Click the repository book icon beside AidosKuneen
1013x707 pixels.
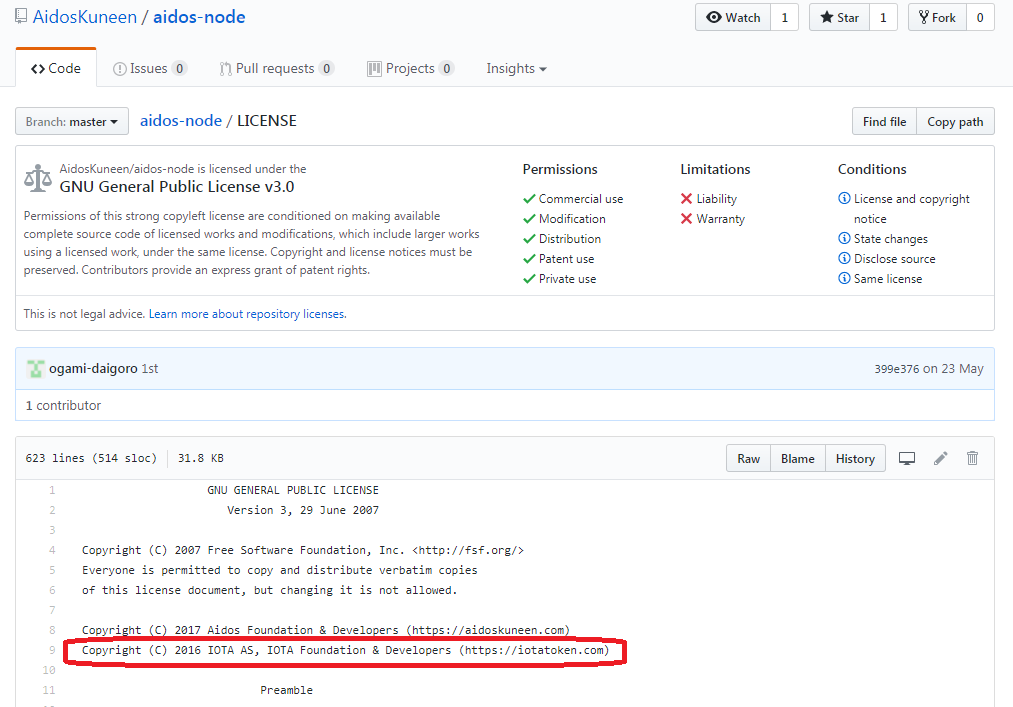point(21,16)
